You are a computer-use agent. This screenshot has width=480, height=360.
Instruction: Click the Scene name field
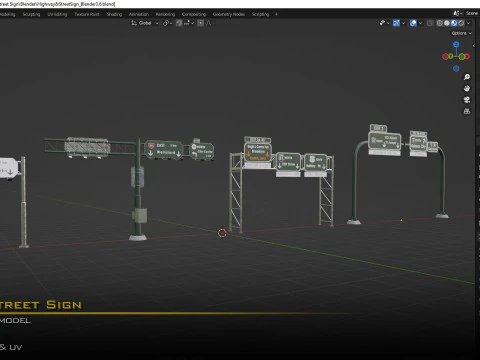(472, 13)
